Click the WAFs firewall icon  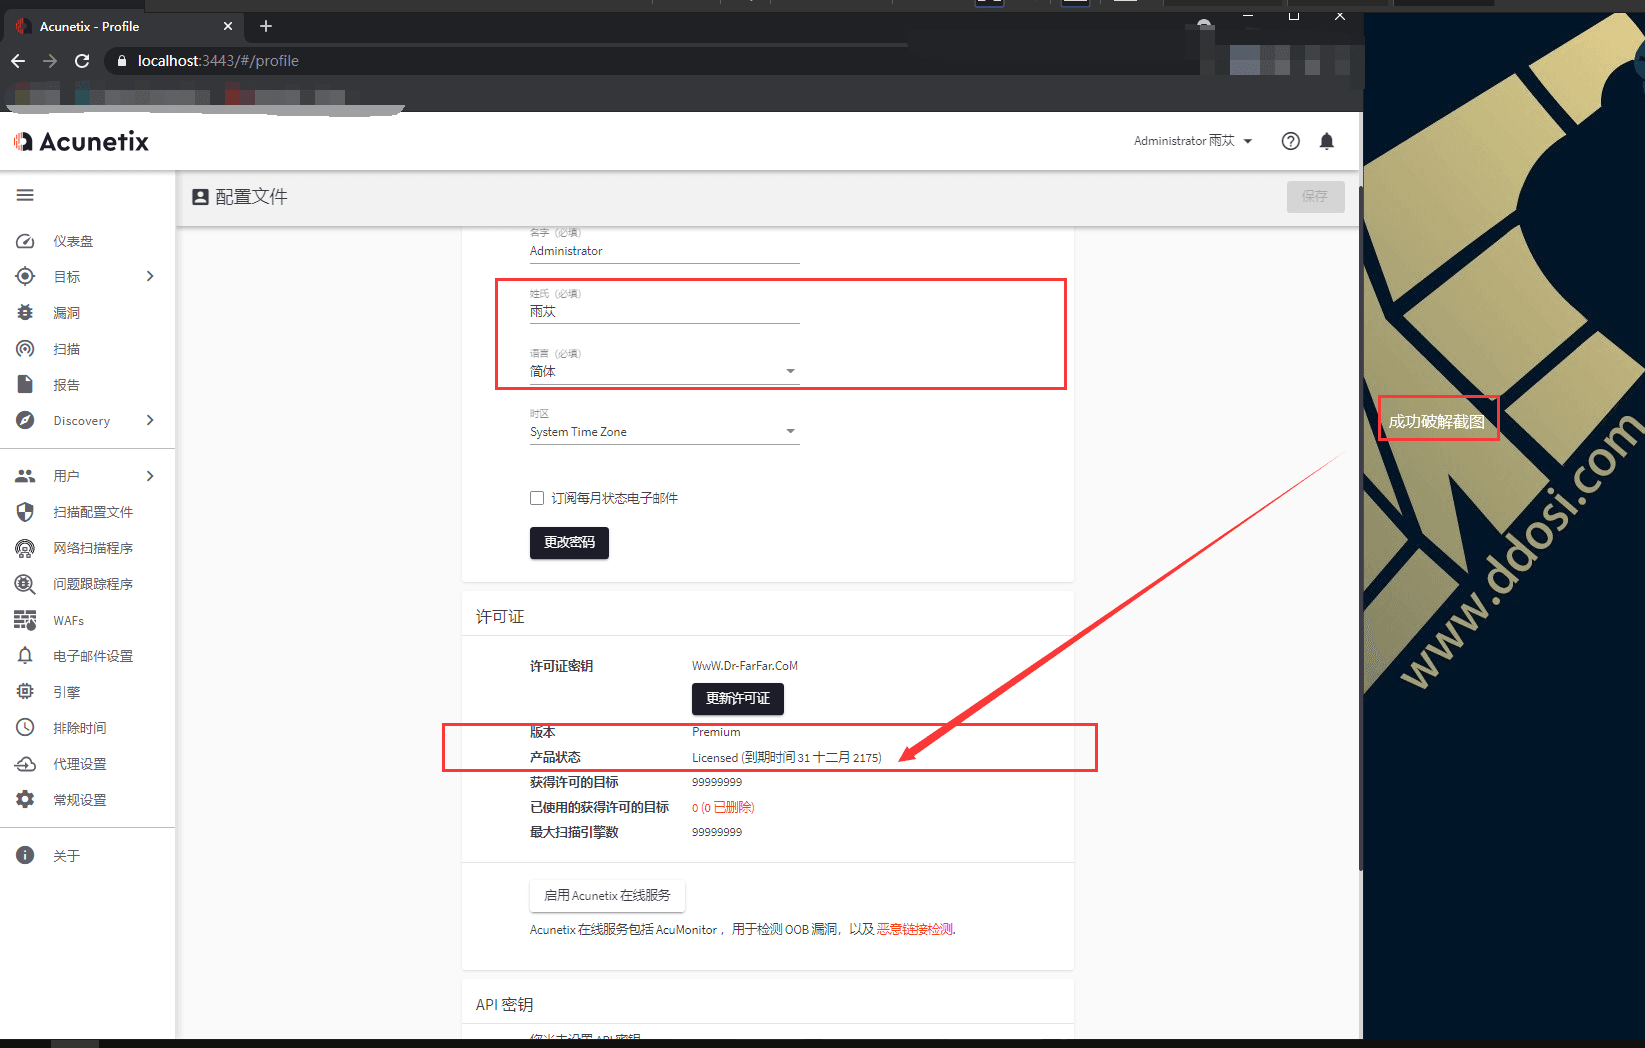point(25,620)
